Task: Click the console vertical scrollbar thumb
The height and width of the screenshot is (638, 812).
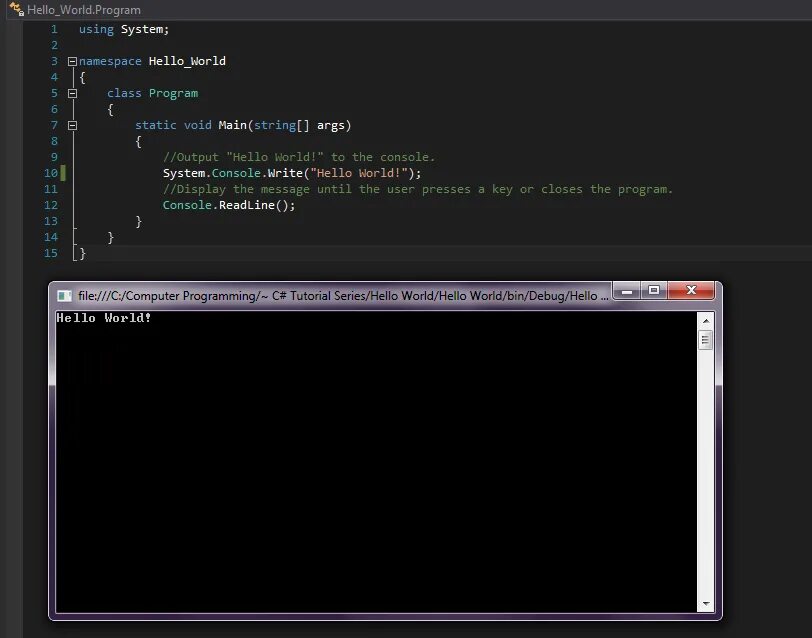Action: [x=705, y=340]
